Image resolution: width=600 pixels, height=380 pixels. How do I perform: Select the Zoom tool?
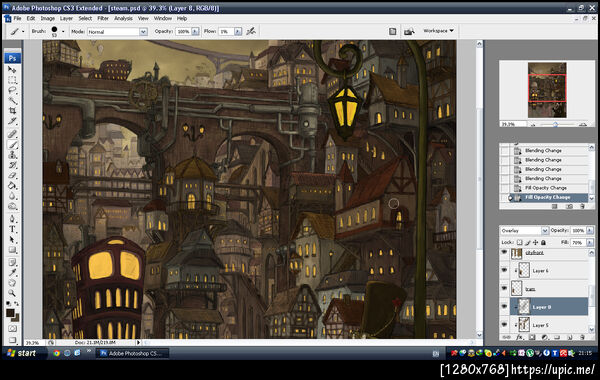(12, 294)
